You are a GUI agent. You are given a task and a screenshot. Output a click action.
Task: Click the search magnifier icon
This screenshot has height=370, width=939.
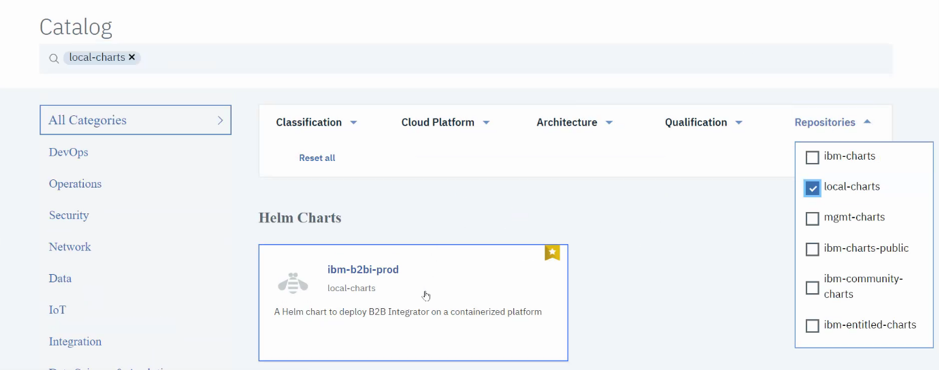[x=54, y=58]
